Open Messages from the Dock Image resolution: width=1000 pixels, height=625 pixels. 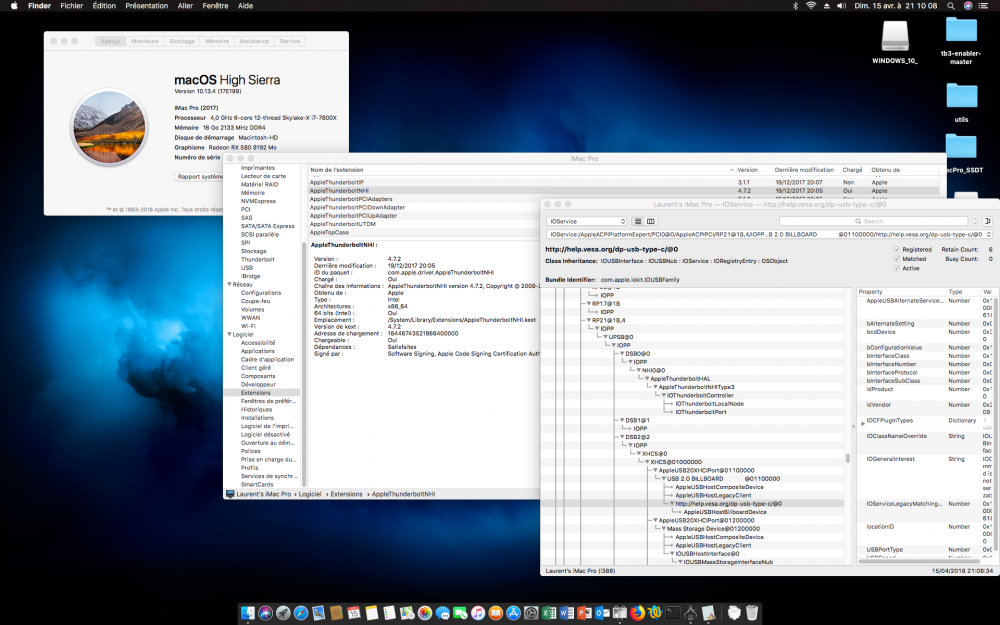coord(443,614)
